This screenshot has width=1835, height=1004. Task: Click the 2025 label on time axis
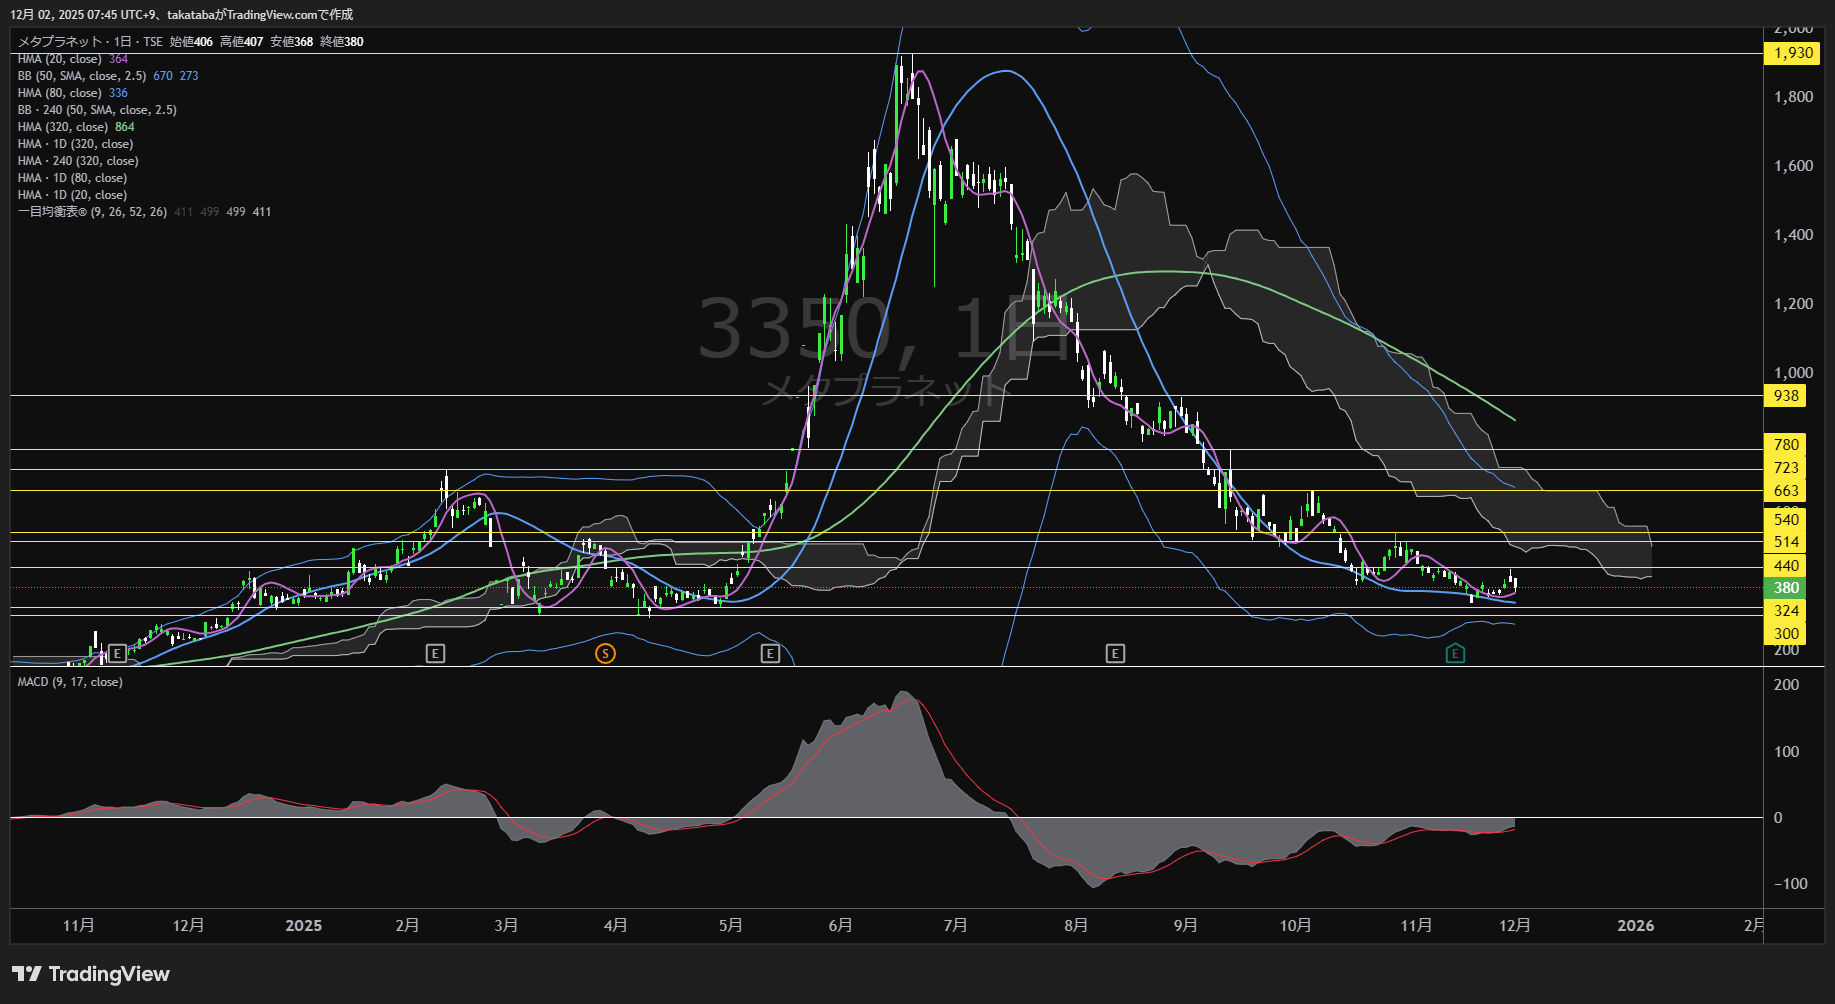coord(303,926)
